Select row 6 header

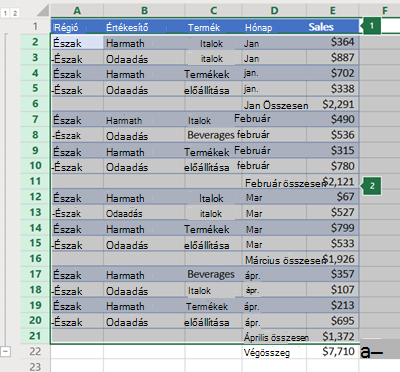[35, 104]
